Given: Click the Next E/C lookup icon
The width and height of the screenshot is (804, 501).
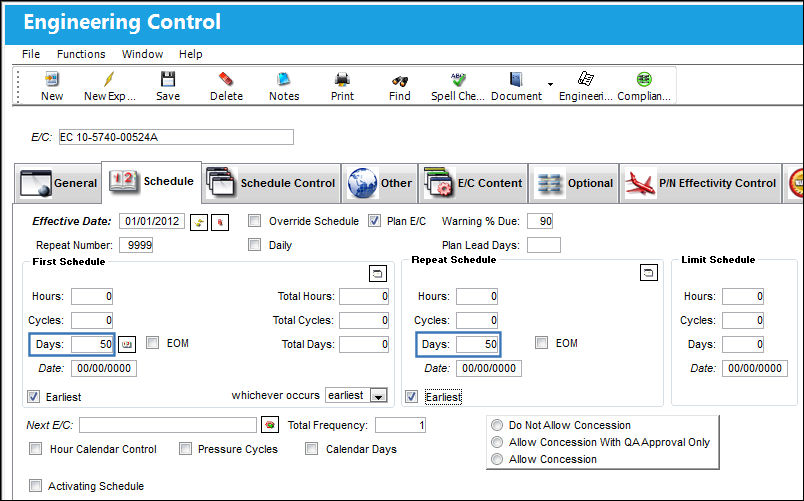Looking at the screenshot, I should pos(270,425).
